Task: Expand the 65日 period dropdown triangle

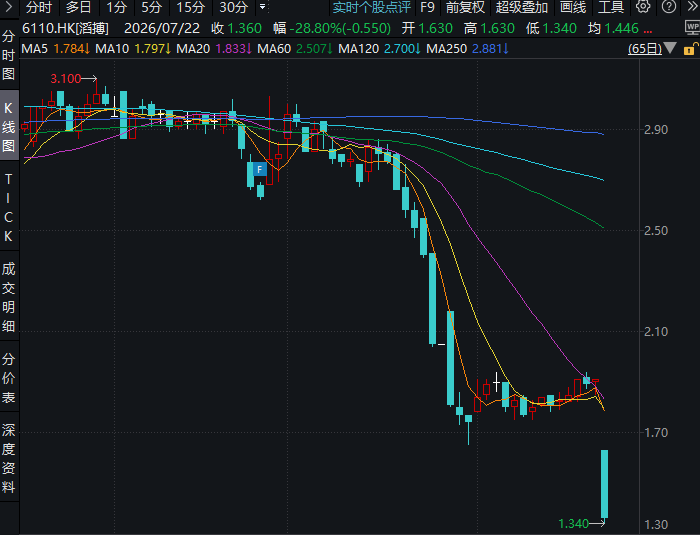Action: tap(670, 48)
